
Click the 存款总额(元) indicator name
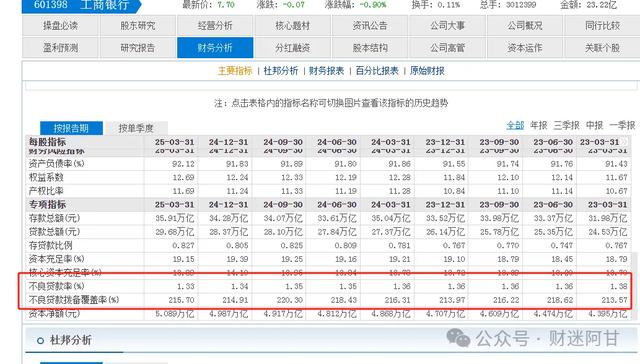[x=54, y=218]
